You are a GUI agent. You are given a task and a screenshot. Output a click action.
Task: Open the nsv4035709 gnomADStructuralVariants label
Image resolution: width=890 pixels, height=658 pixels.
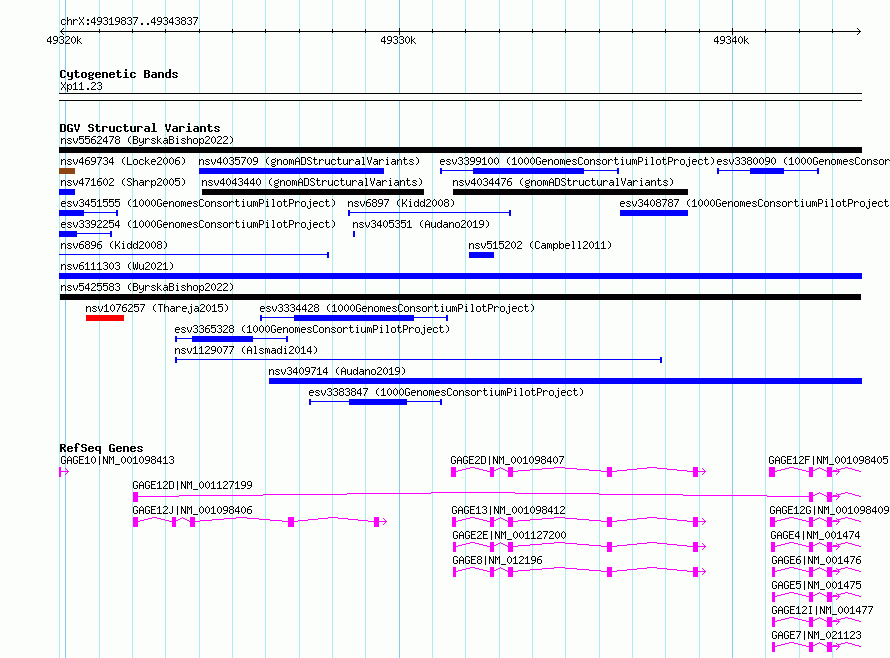309,161
